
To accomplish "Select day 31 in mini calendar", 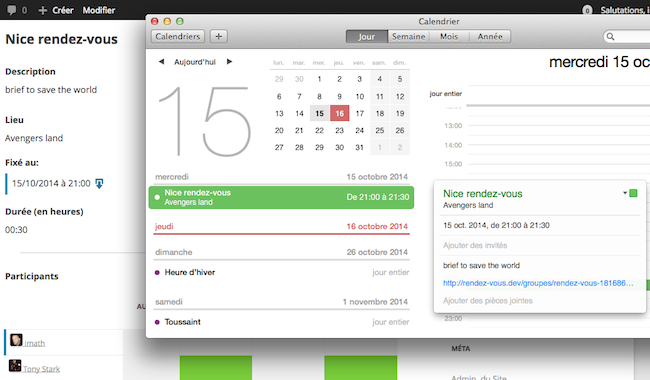I will coord(359,148).
